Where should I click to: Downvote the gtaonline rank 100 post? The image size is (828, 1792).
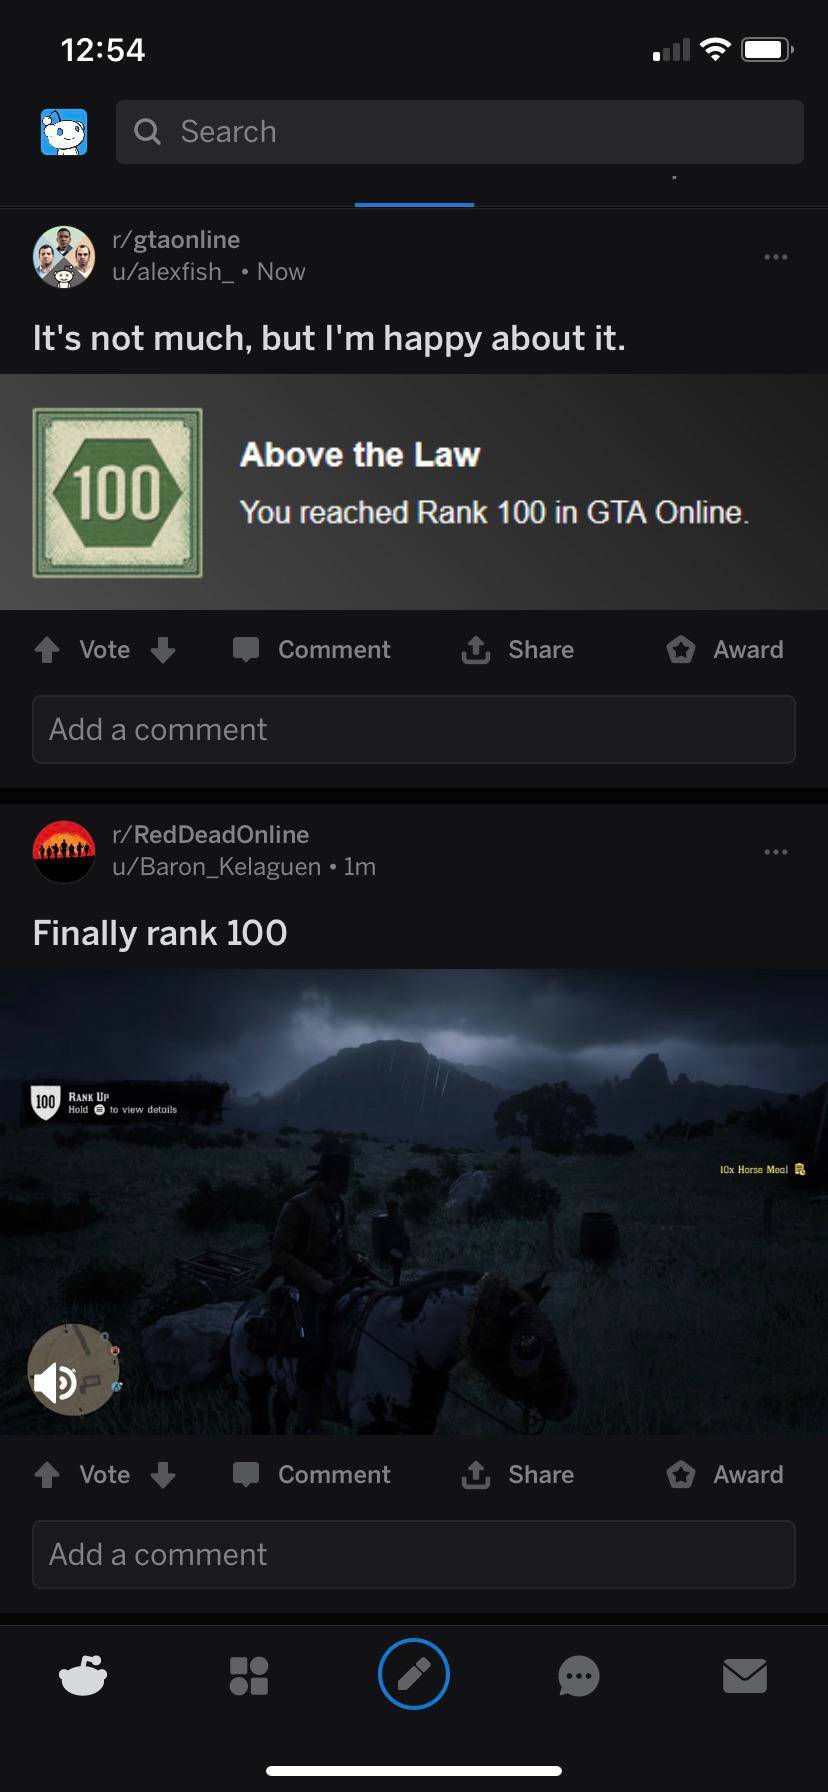[x=163, y=650]
